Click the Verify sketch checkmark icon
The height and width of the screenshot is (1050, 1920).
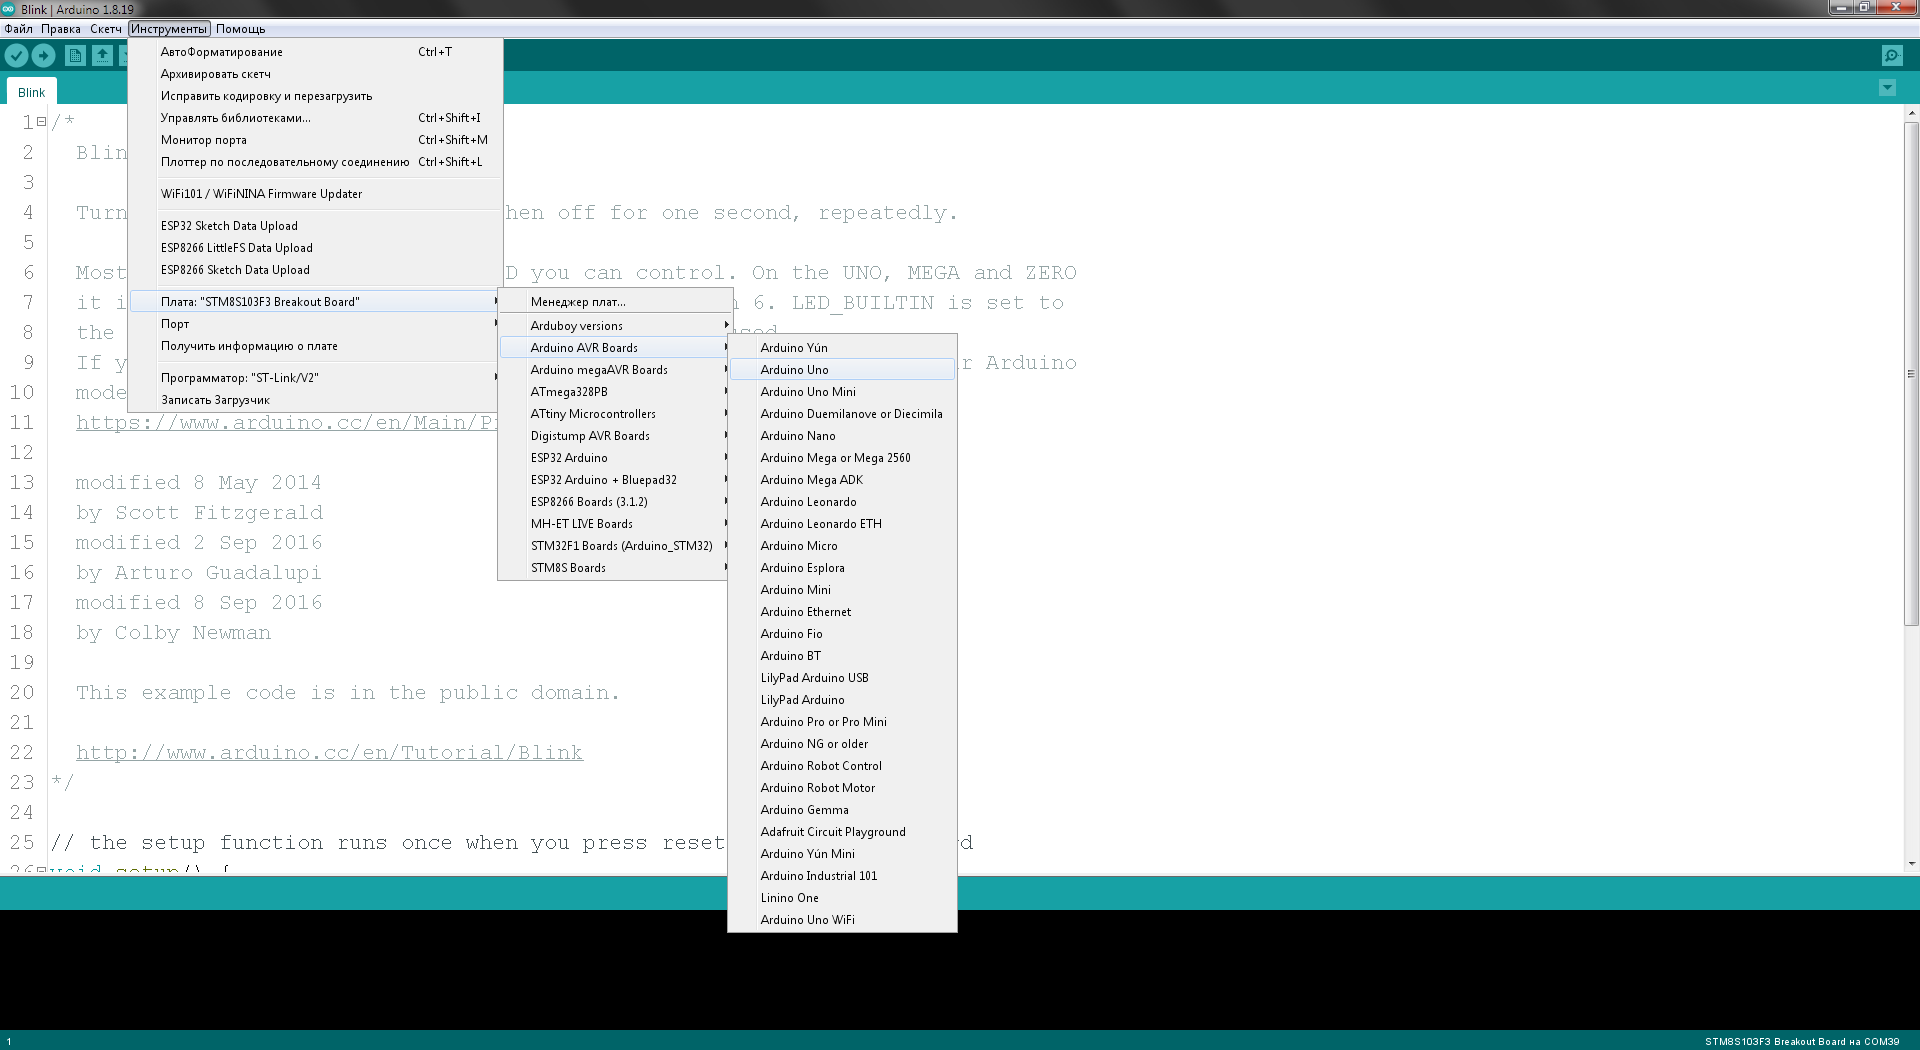[16, 56]
